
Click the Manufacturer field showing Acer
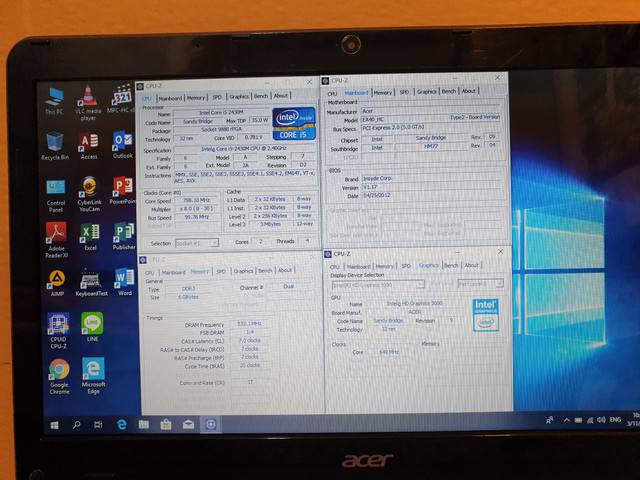point(431,110)
